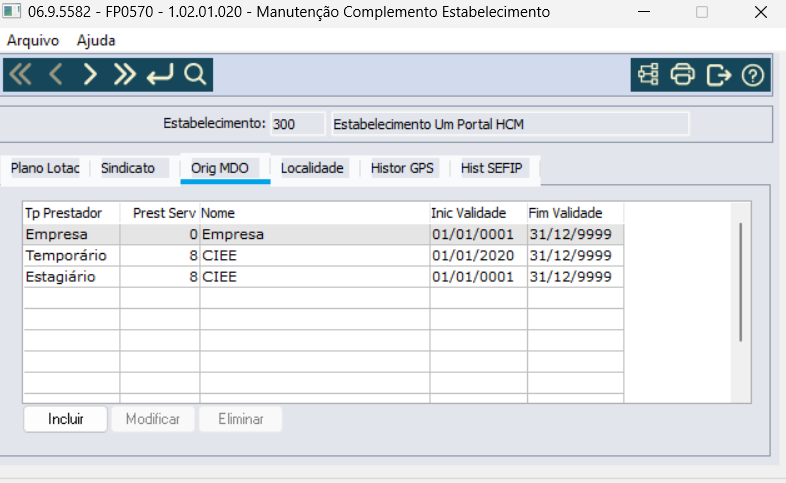Image resolution: width=786 pixels, height=483 pixels.
Task: Click the Prest Serv column header
Action: click(x=159, y=213)
